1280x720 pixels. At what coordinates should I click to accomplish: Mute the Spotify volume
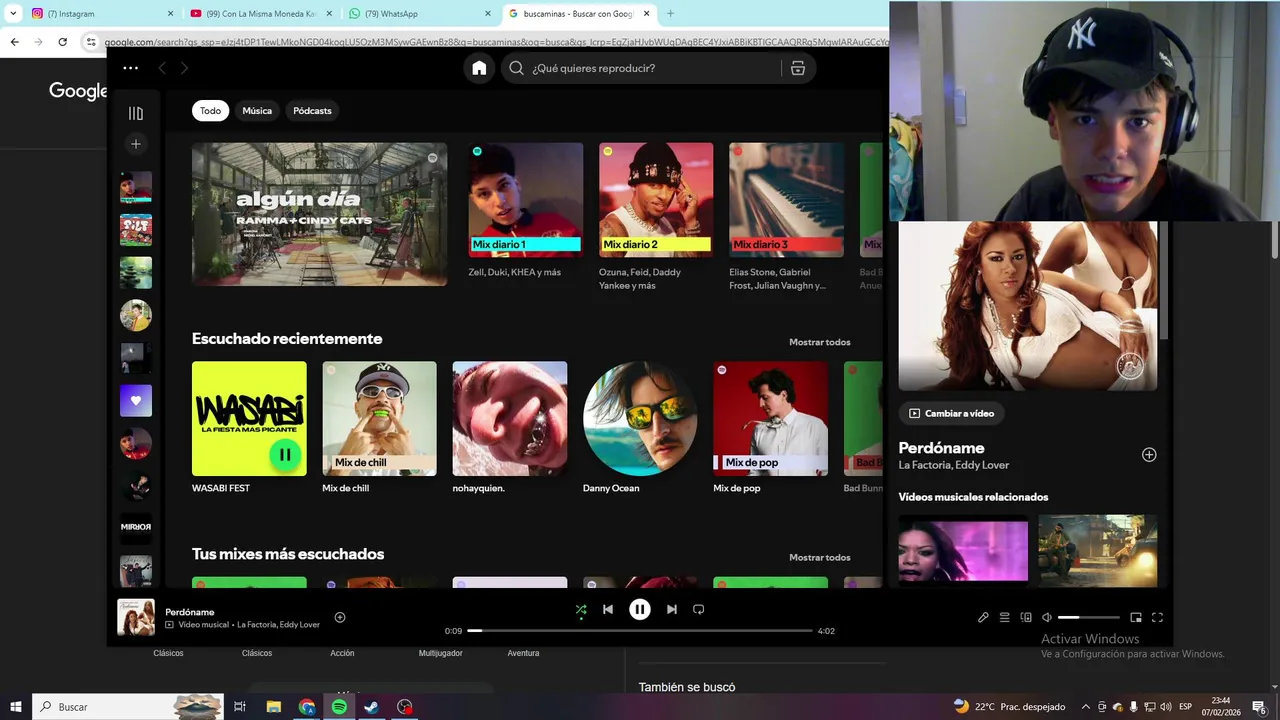click(1047, 618)
